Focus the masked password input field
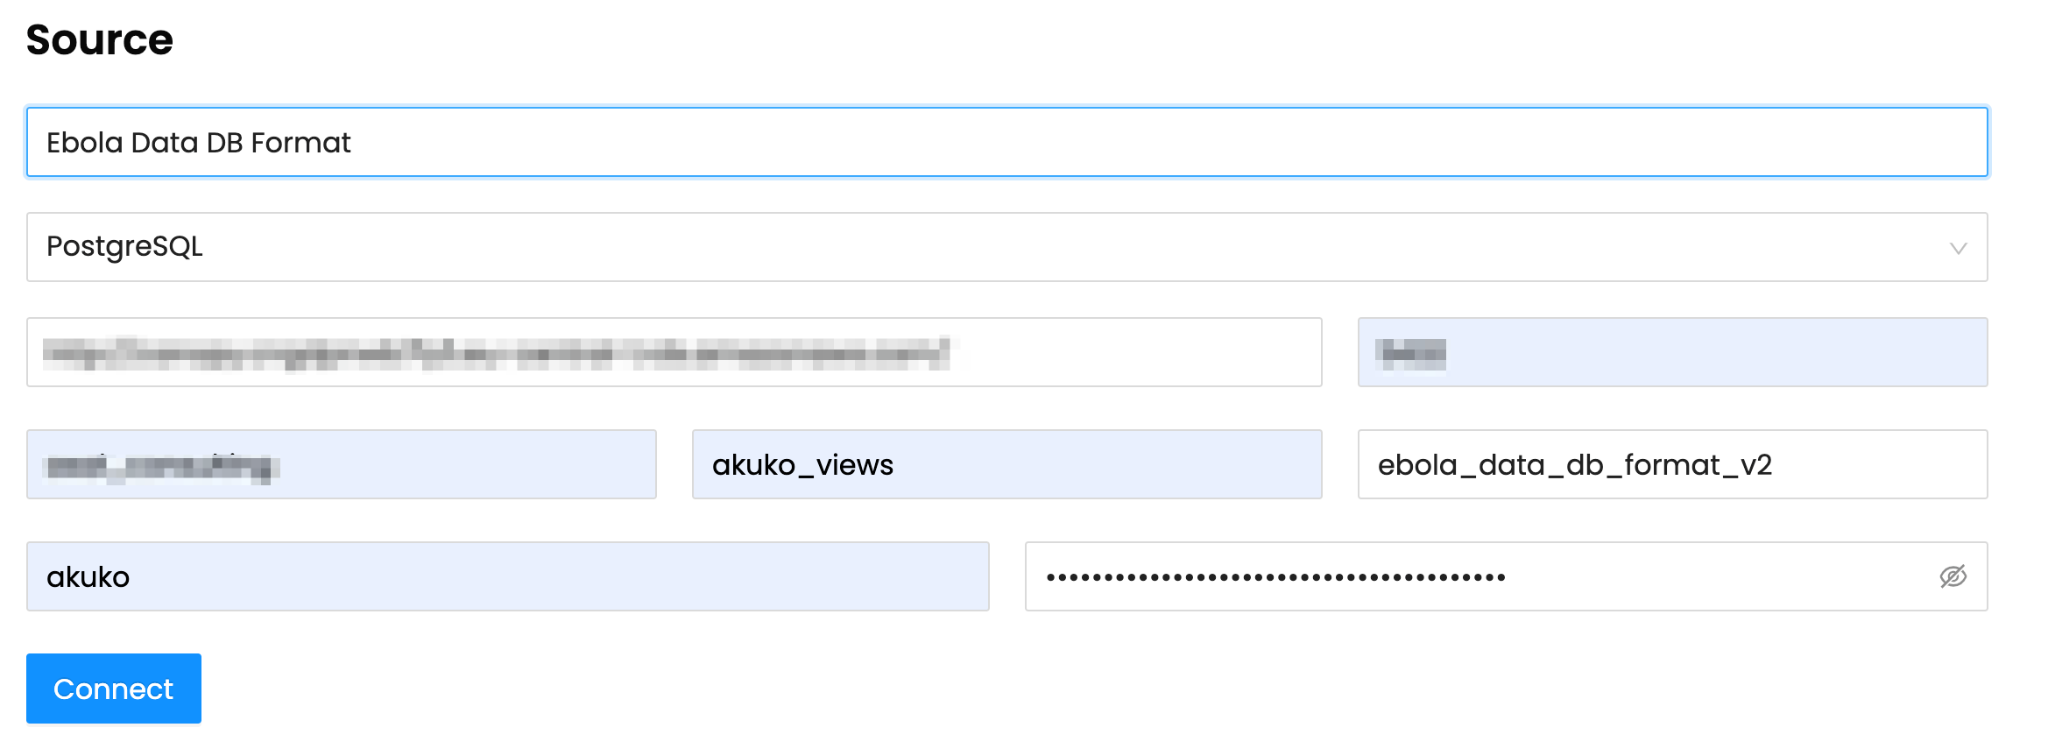The height and width of the screenshot is (741, 2048). 1480,576
